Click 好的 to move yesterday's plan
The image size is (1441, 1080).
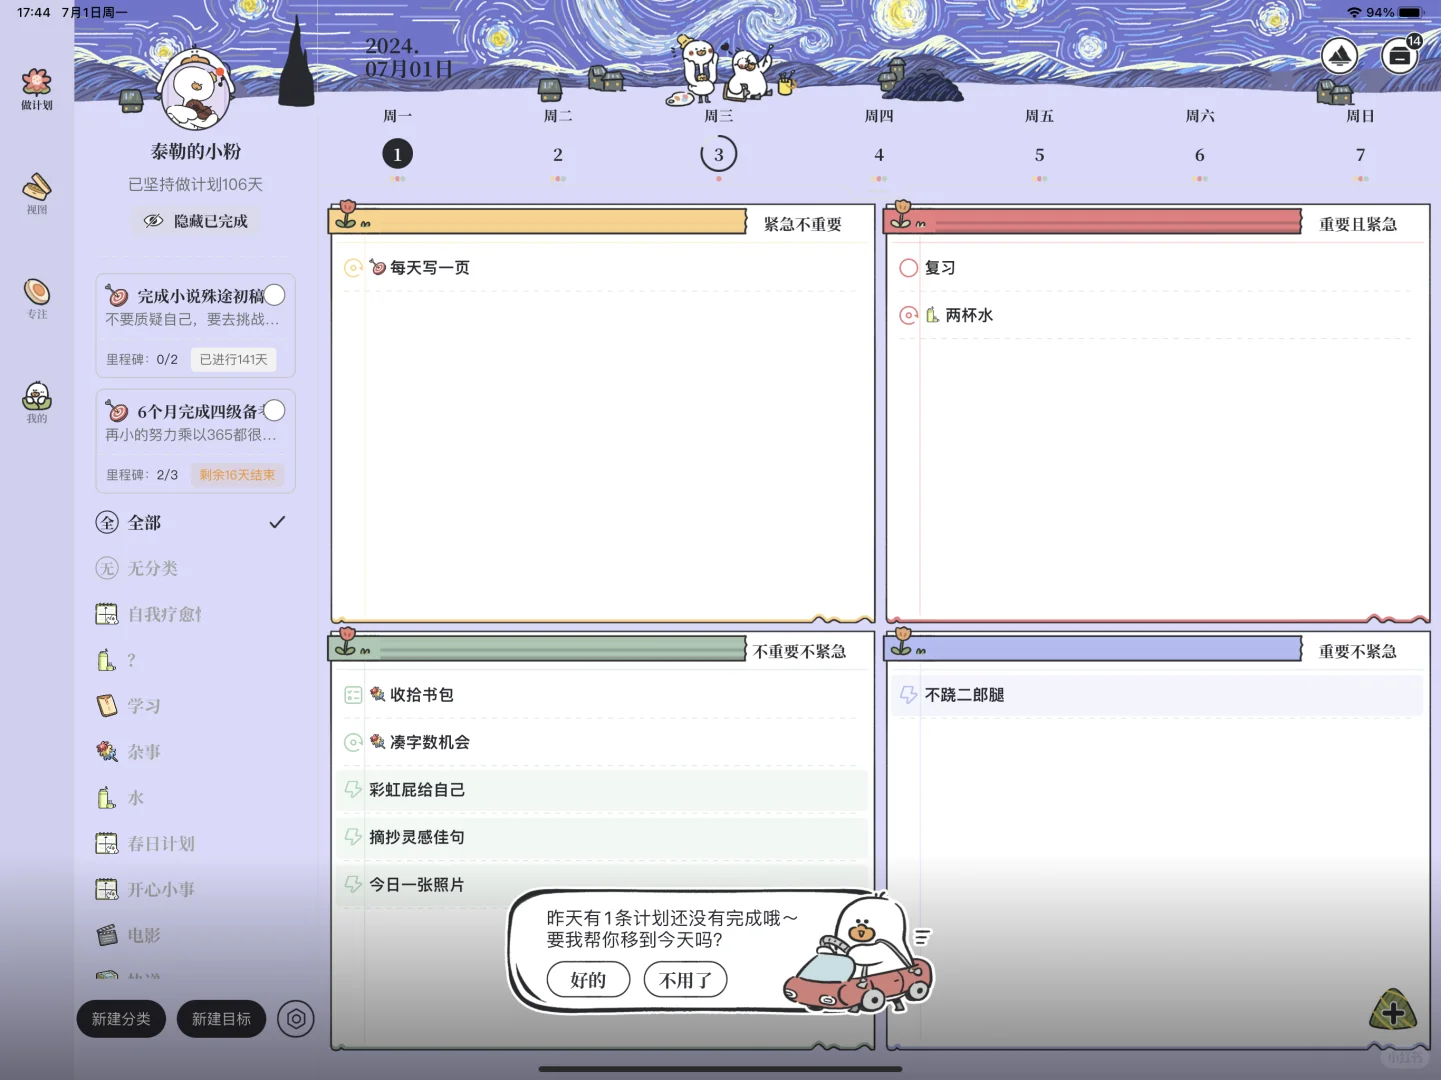pyautogui.click(x=588, y=979)
